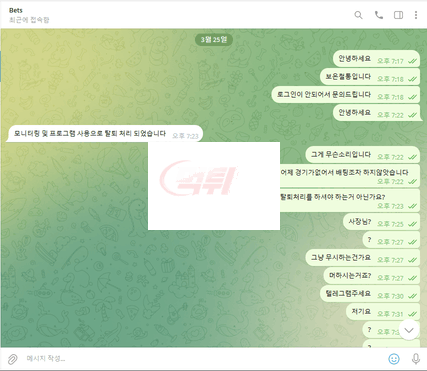Image resolution: width=427 pixels, height=371 pixels.
Task: Jump to bottom with round down-arrow button
Action: [x=409, y=330]
